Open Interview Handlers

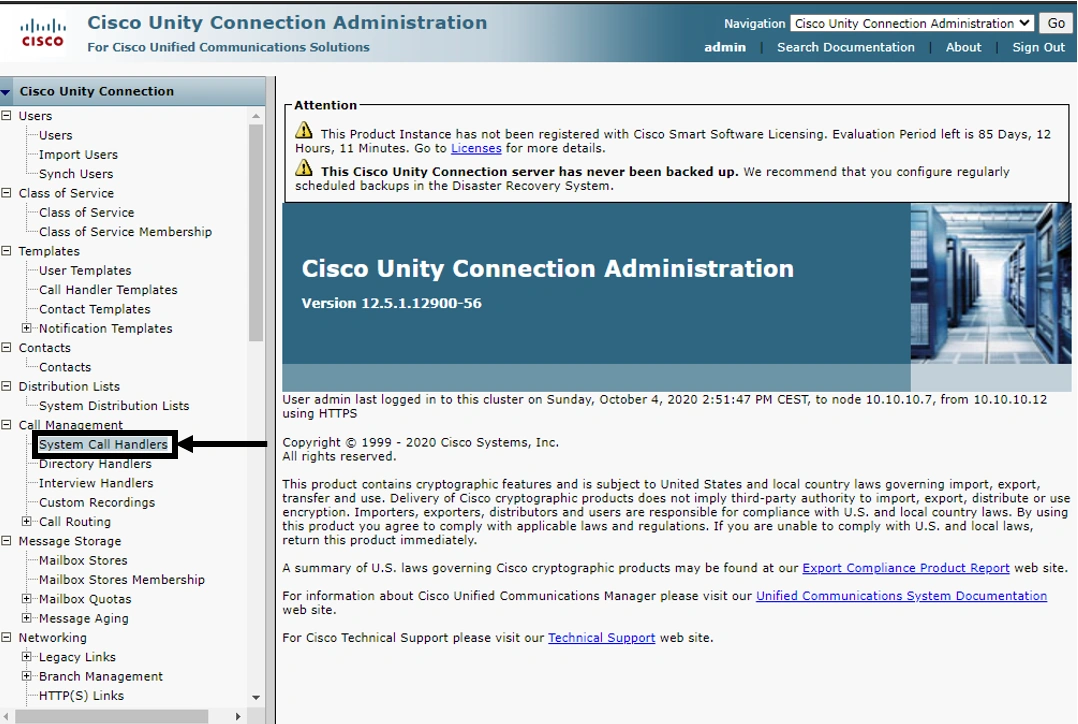click(x=95, y=483)
